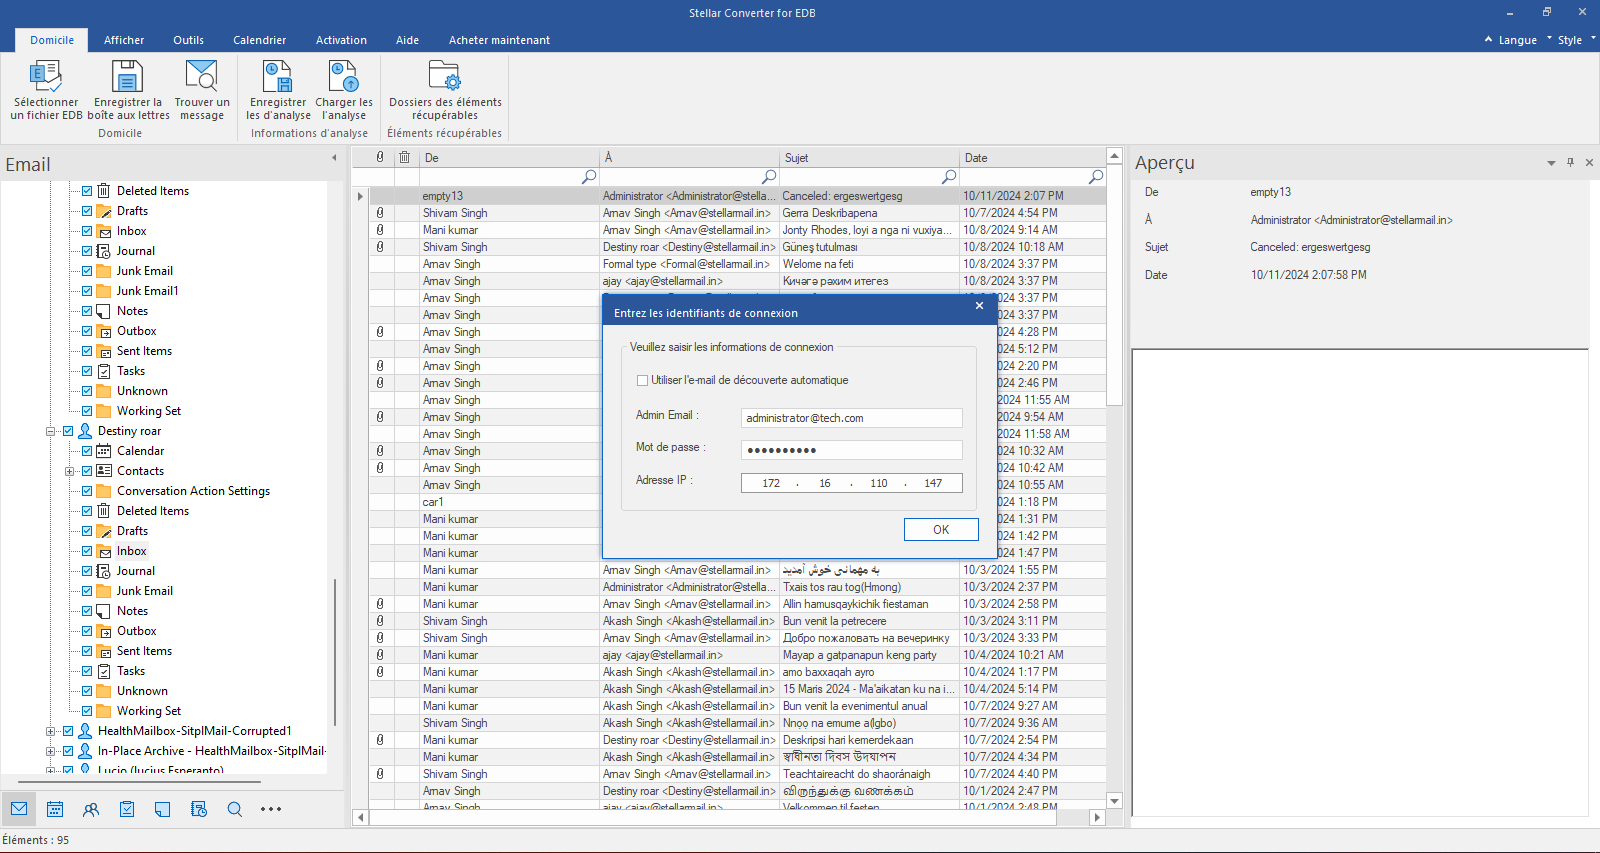
Task: Click Enregistrer les d'analyse icon
Action: [277, 77]
